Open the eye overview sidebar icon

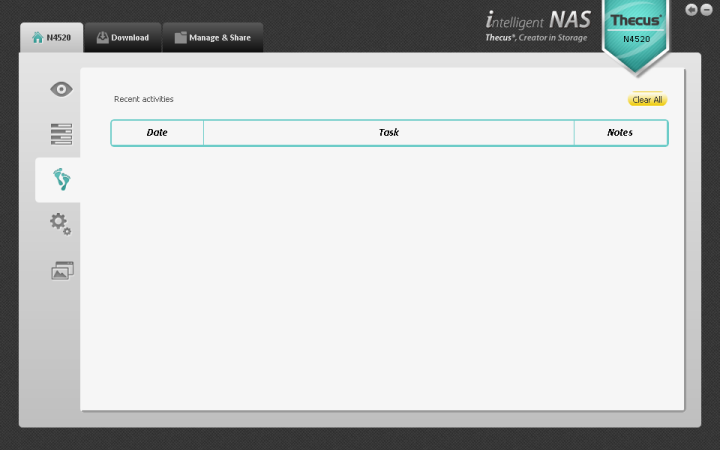pos(61,89)
